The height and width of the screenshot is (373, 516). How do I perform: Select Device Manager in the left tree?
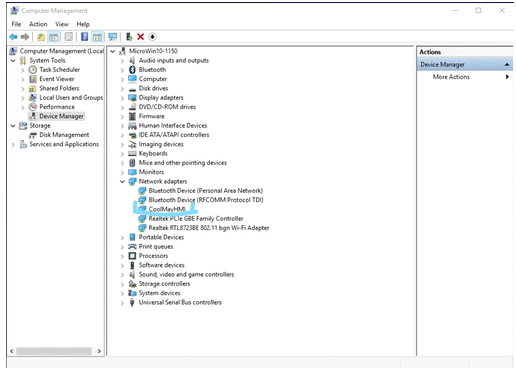[61, 116]
